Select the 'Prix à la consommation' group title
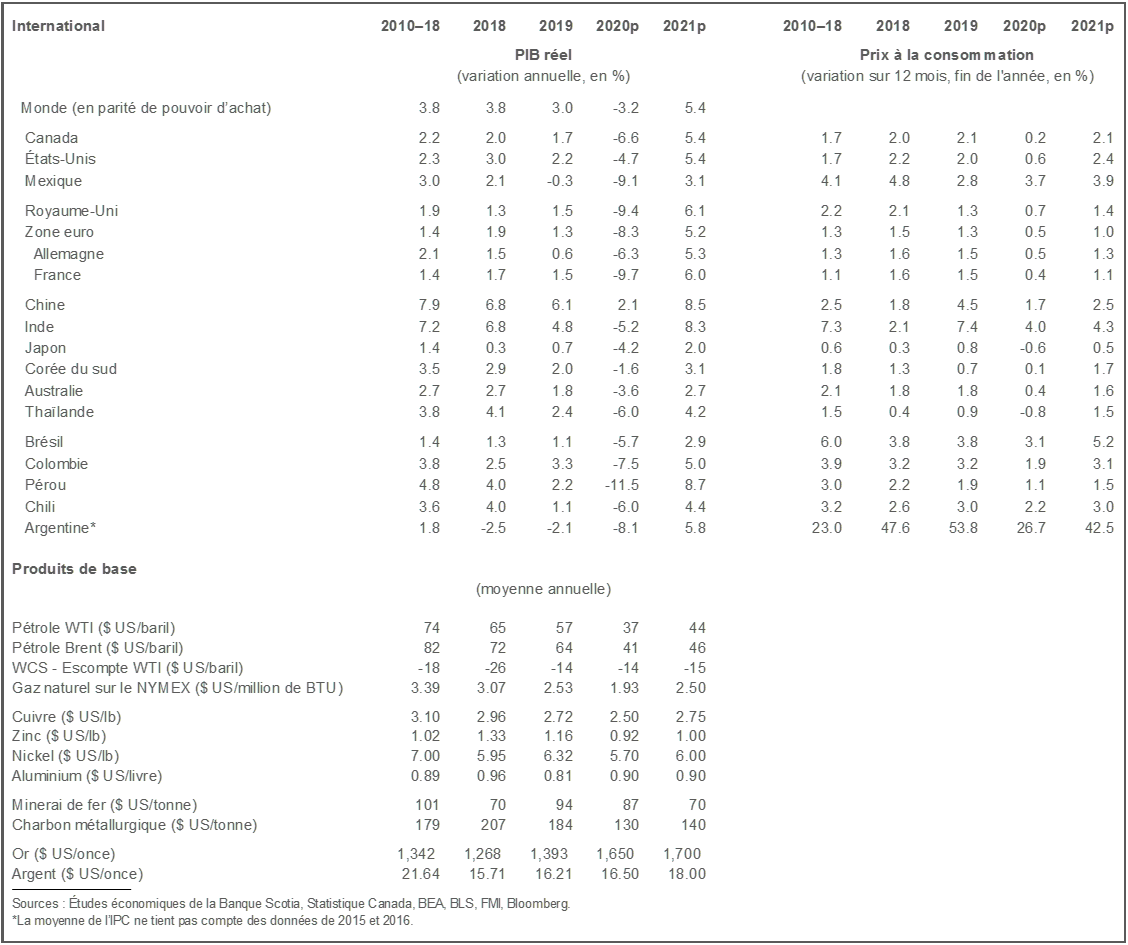The height and width of the screenshot is (945, 1128). tap(946, 55)
